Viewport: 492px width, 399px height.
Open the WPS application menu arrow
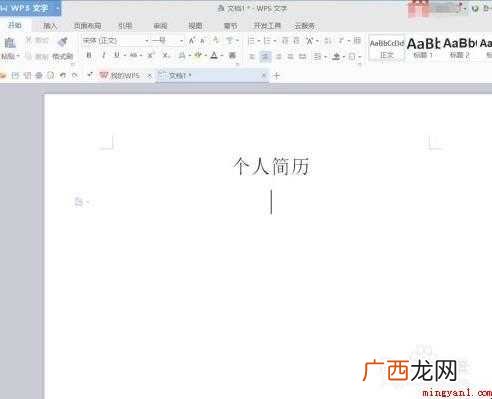57,8
